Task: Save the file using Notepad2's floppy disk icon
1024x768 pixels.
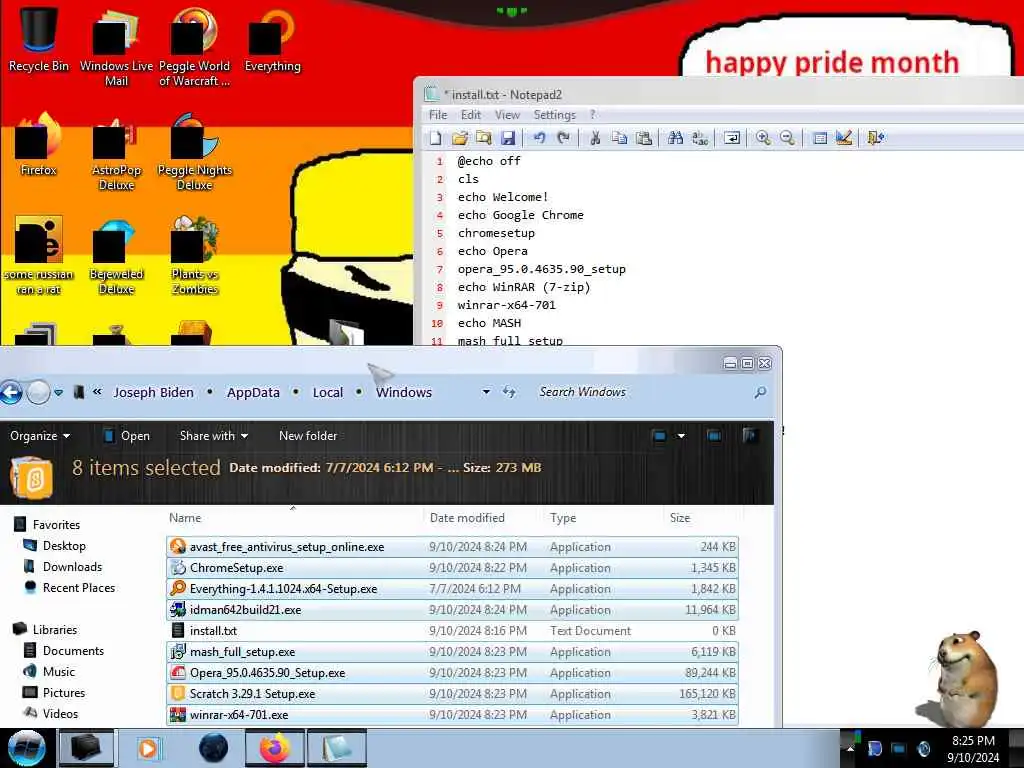Action: [508, 138]
